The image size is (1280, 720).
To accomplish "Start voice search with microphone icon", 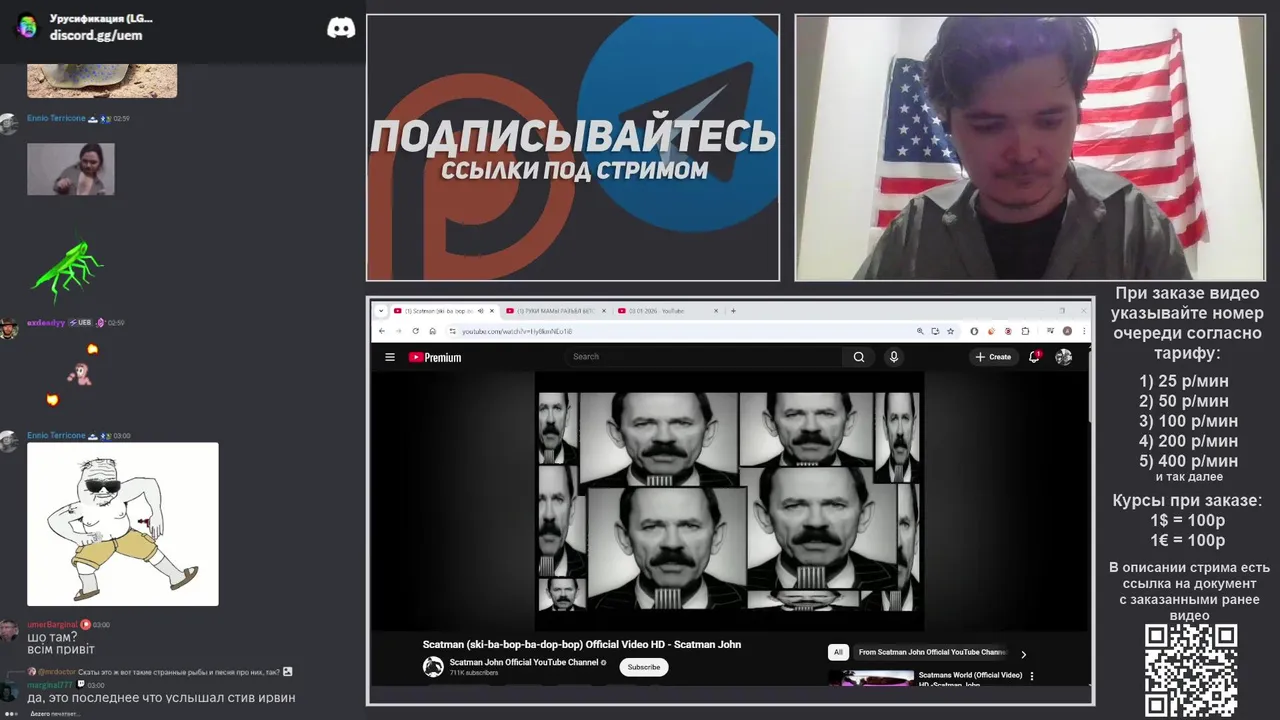I will point(894,357).
